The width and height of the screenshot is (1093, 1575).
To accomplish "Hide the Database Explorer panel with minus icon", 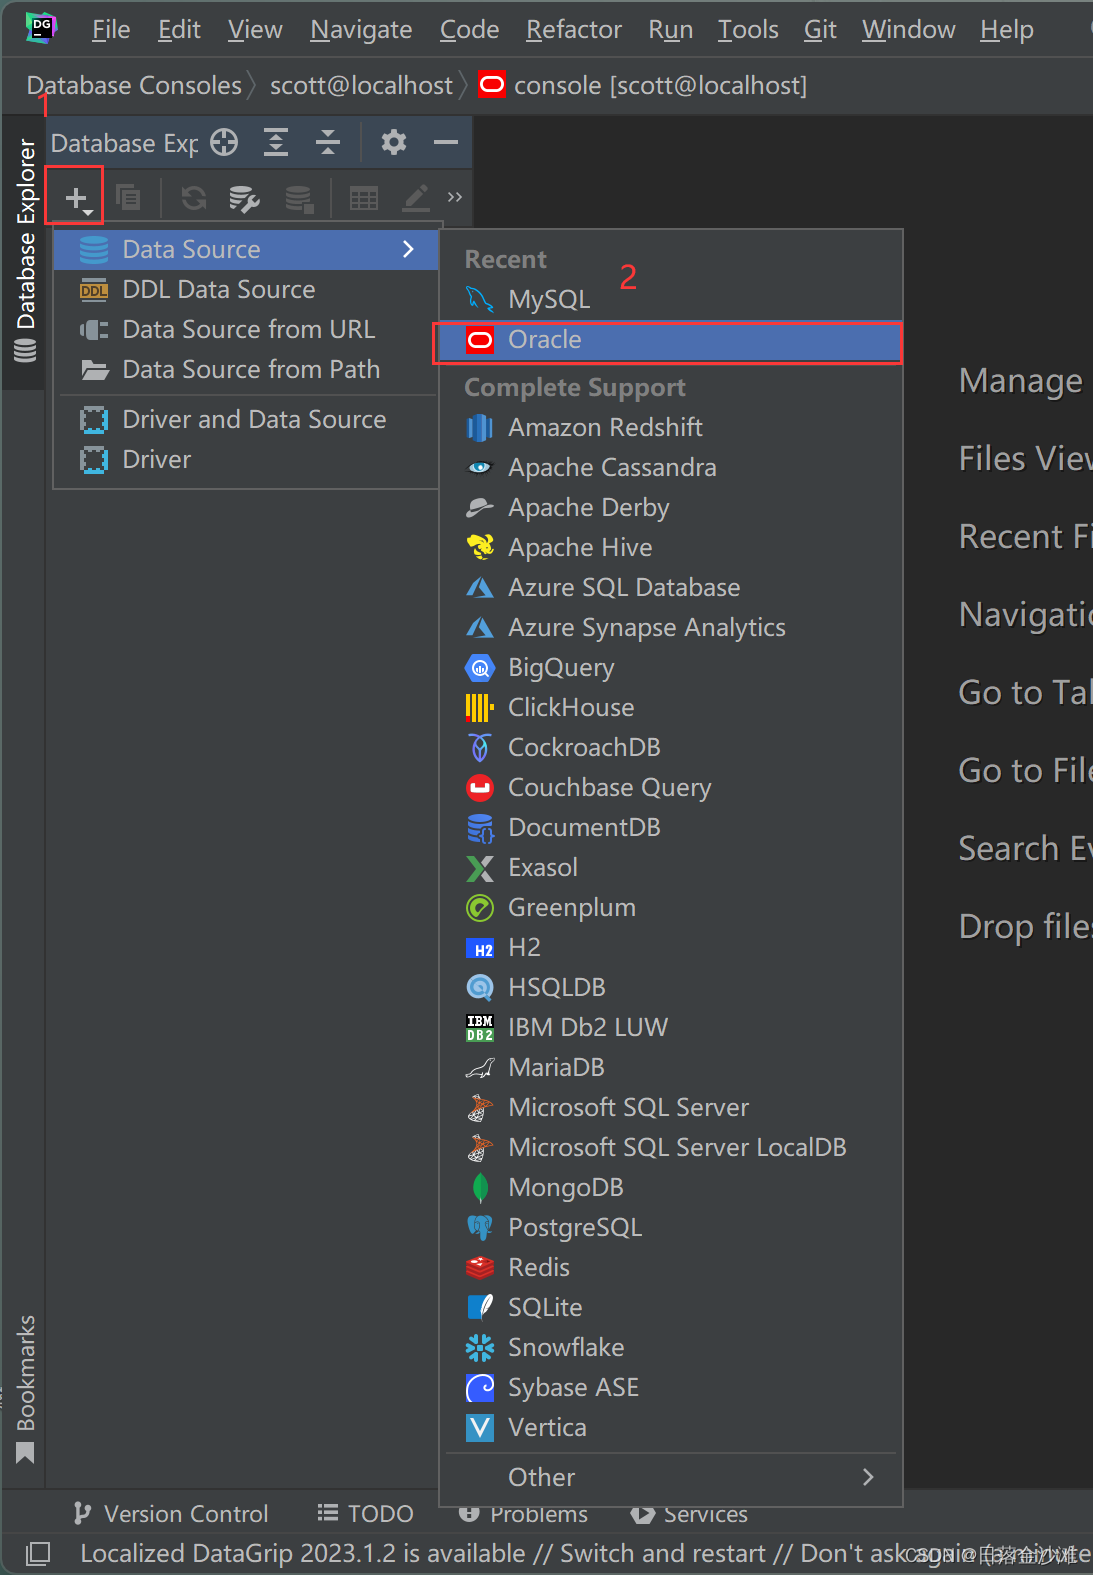I will [x=446, y=143].
